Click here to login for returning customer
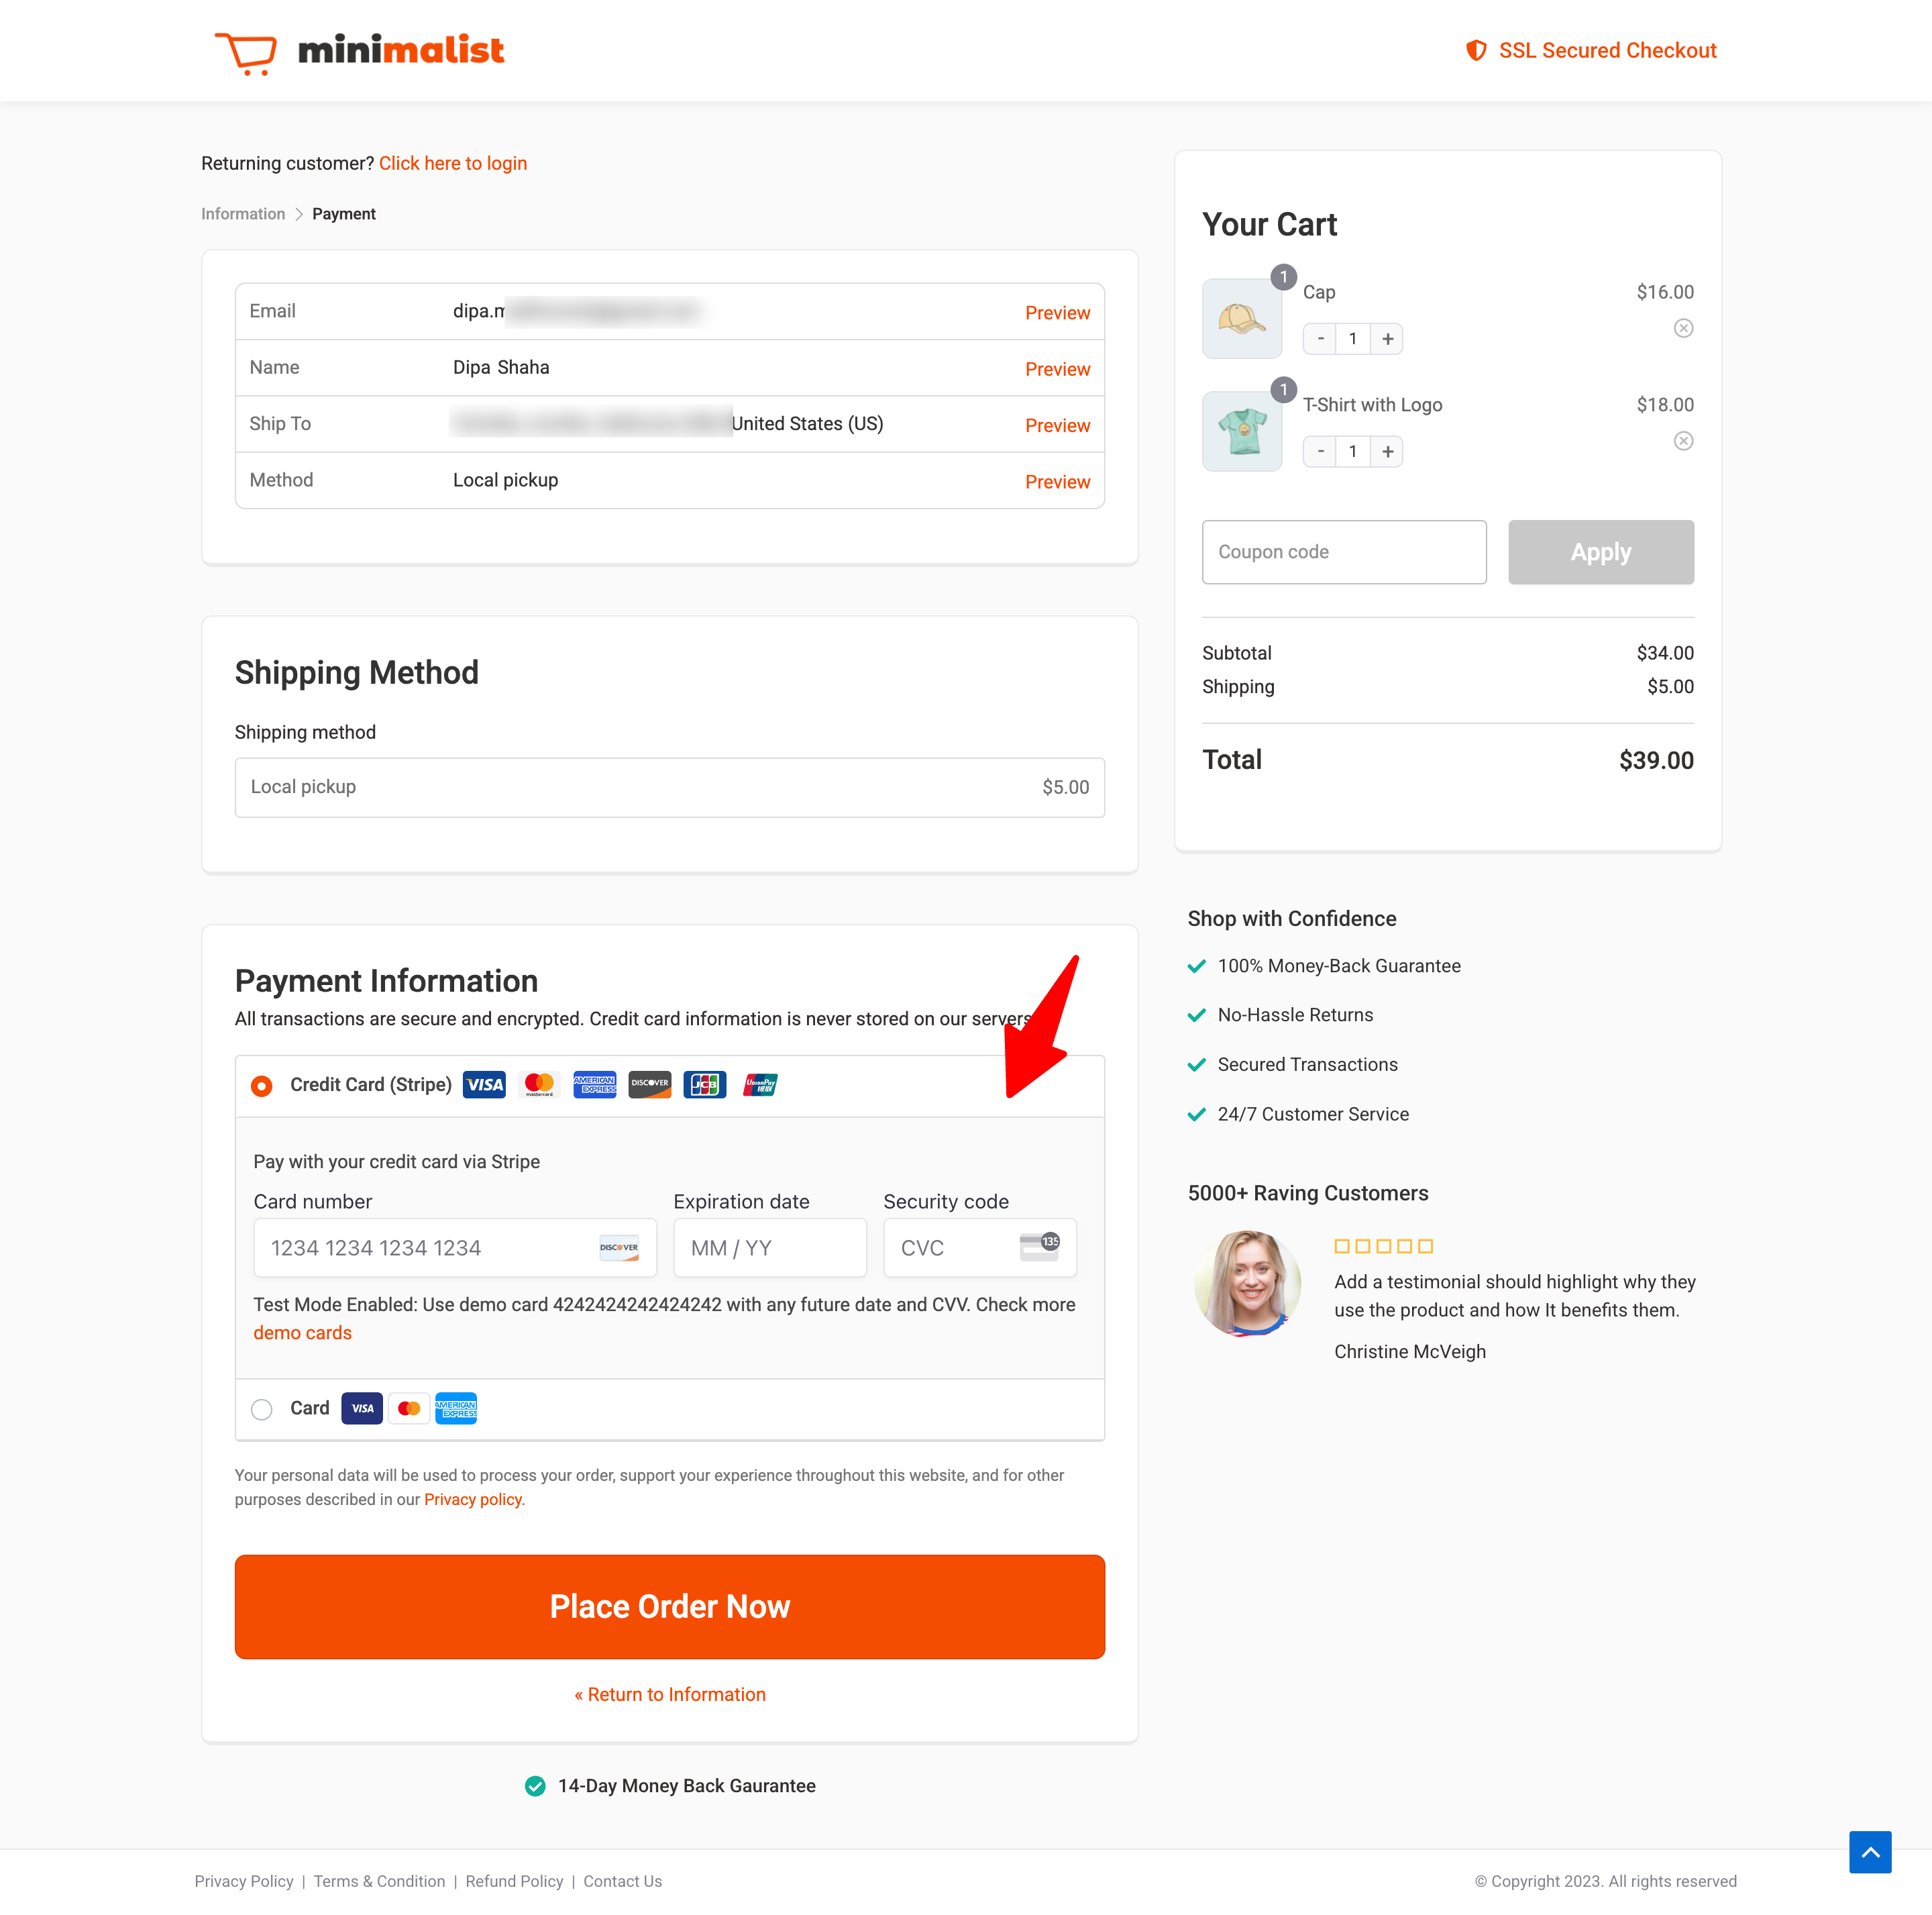Image resolution: width=1932 pixels, height=1915 pixels. click(x=452, y=163)
